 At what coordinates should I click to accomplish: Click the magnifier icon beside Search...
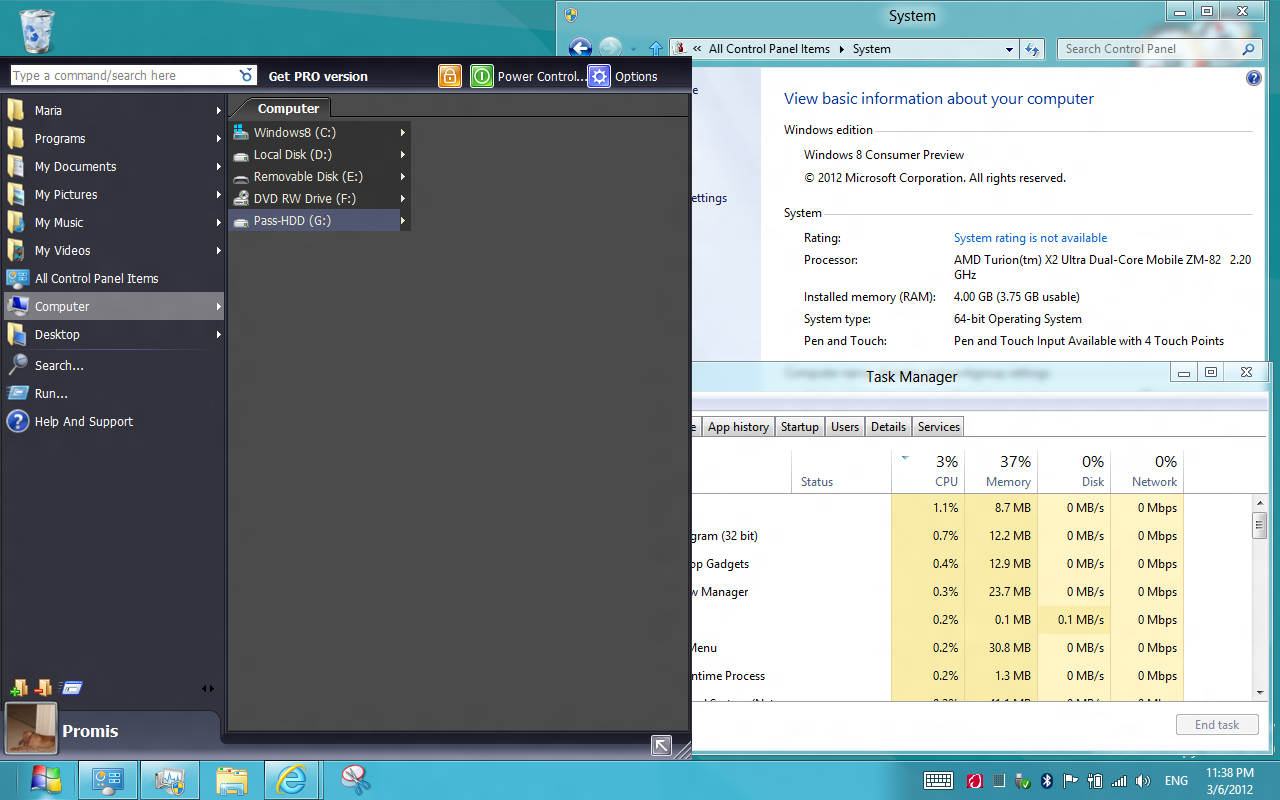(17, 365)
